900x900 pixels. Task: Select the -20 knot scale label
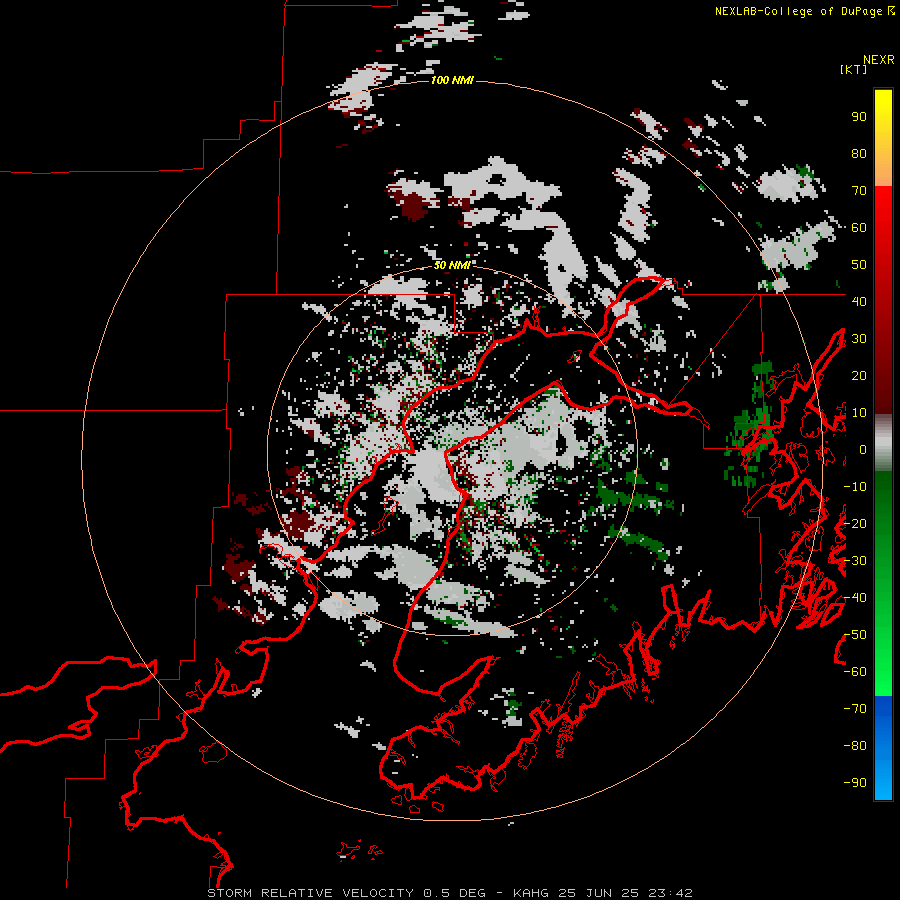(855, 523)
